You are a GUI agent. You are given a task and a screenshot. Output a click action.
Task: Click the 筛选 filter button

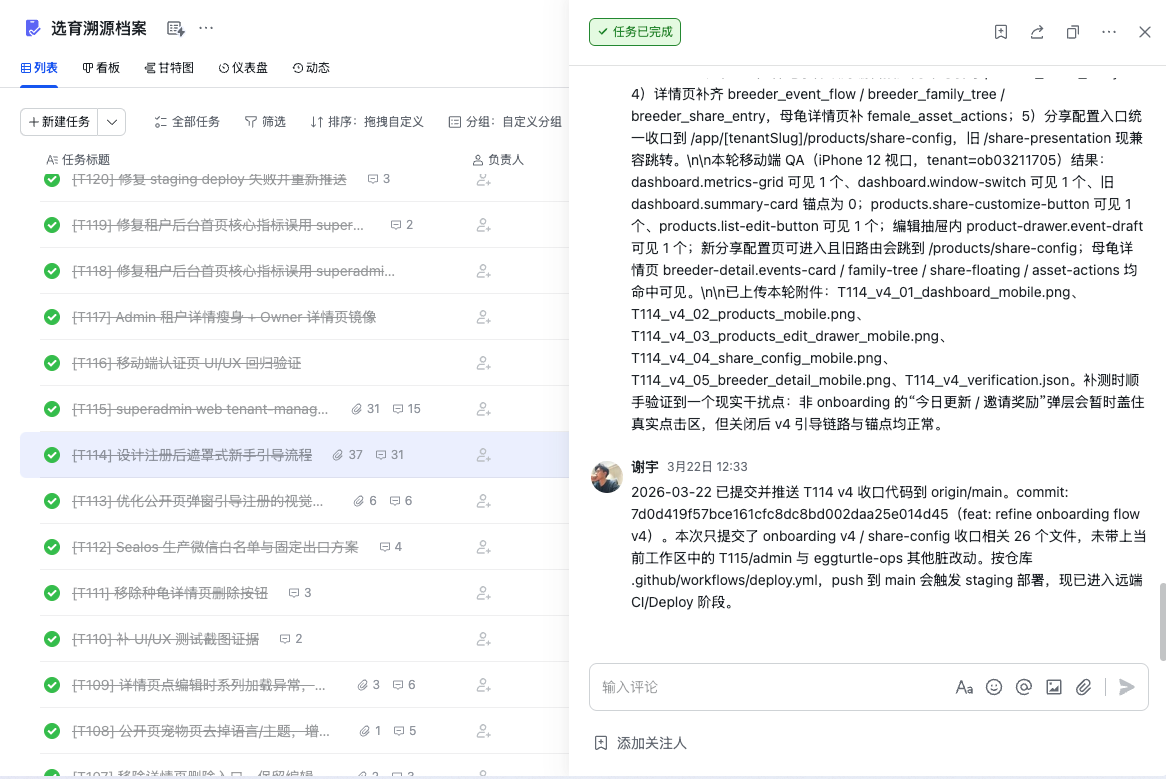pos(265,122)
